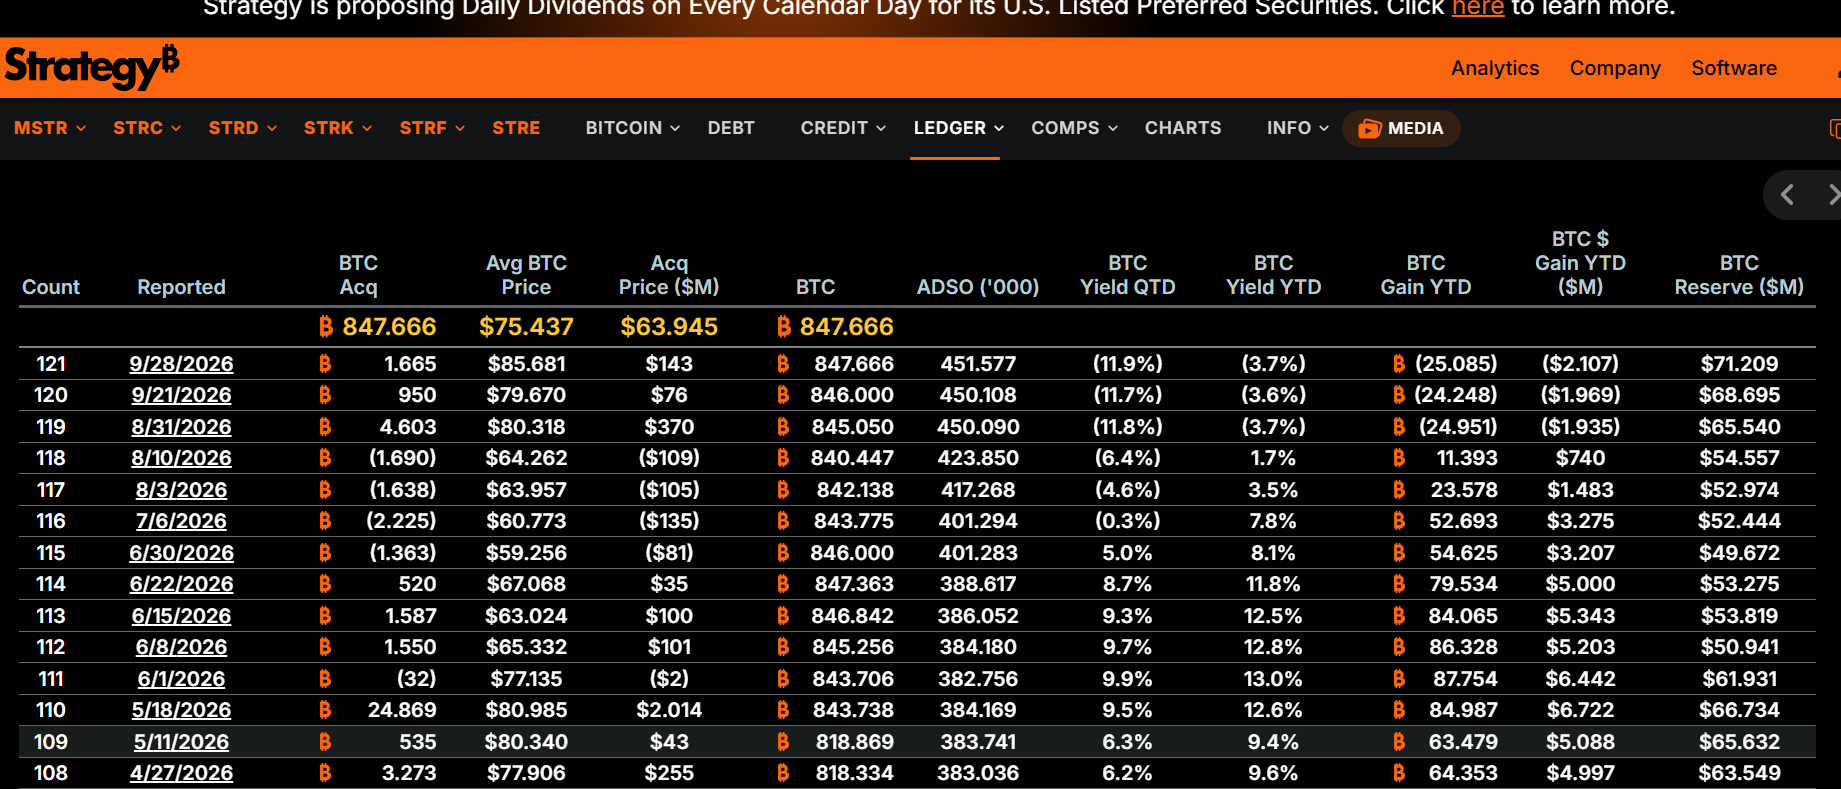
Task: Open the 8/3/2026 report link
Action: coord(181,490)
